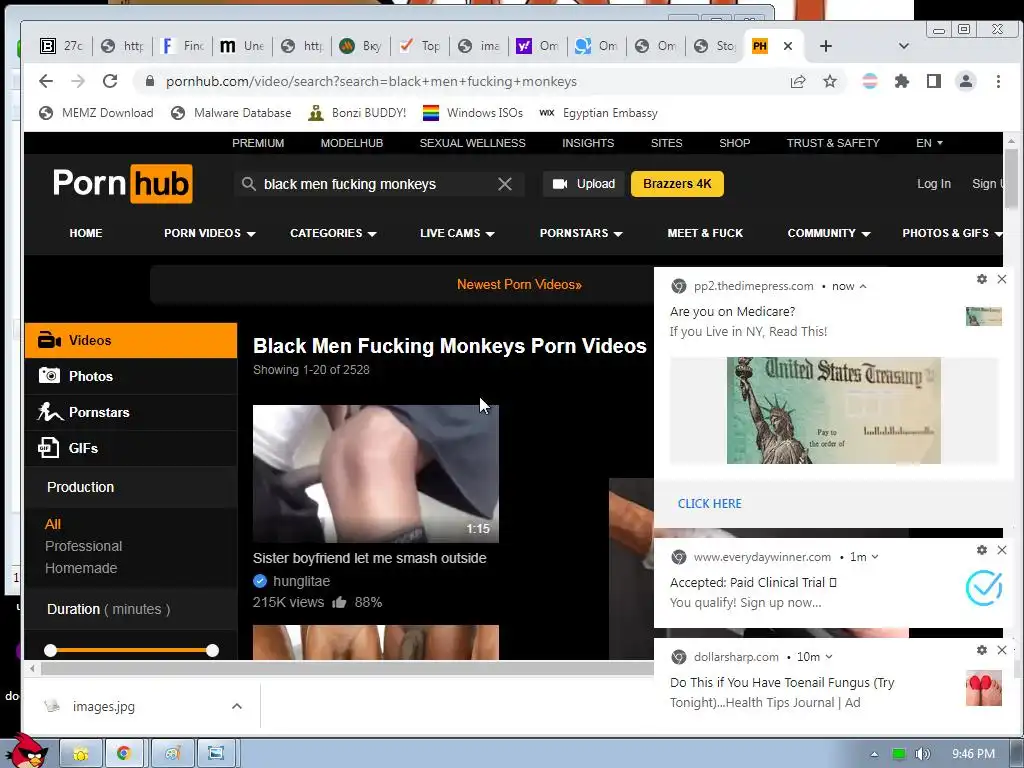The width and height of the screenshot is (1024, 768).
Task: Click the padlock site info icon
Action: (150, 81)
